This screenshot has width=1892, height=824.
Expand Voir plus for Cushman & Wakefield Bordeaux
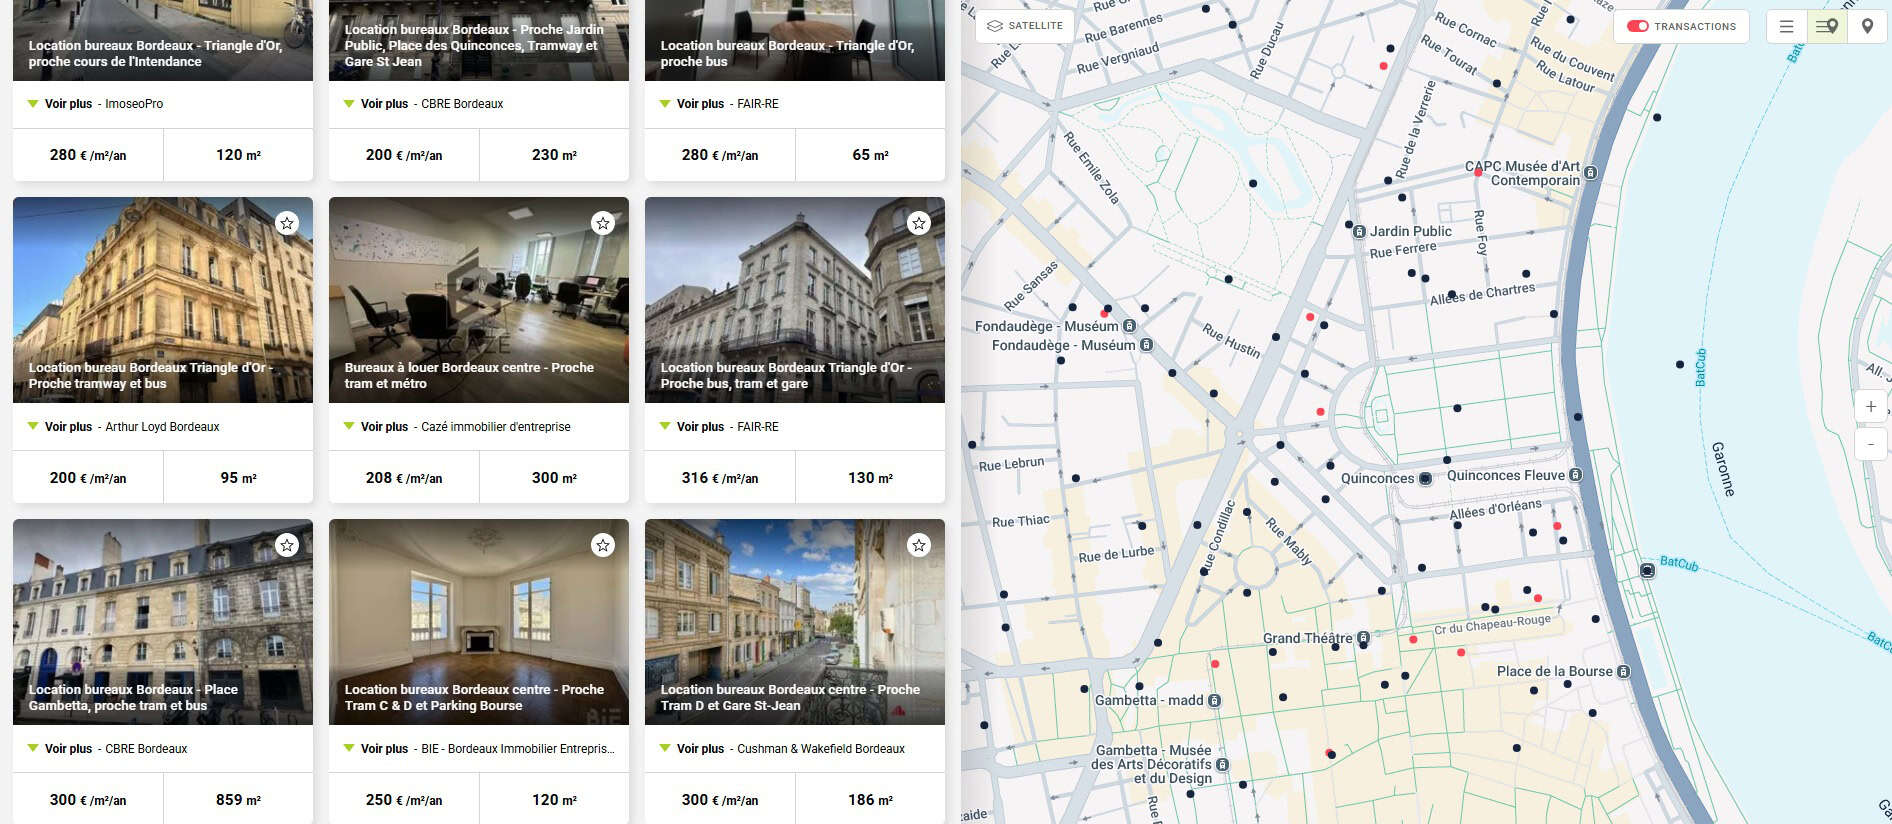pos(700,749)
